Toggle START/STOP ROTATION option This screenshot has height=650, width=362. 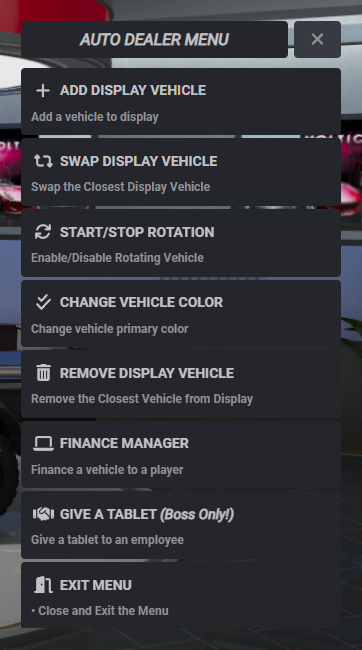click(x=181, y=243)
